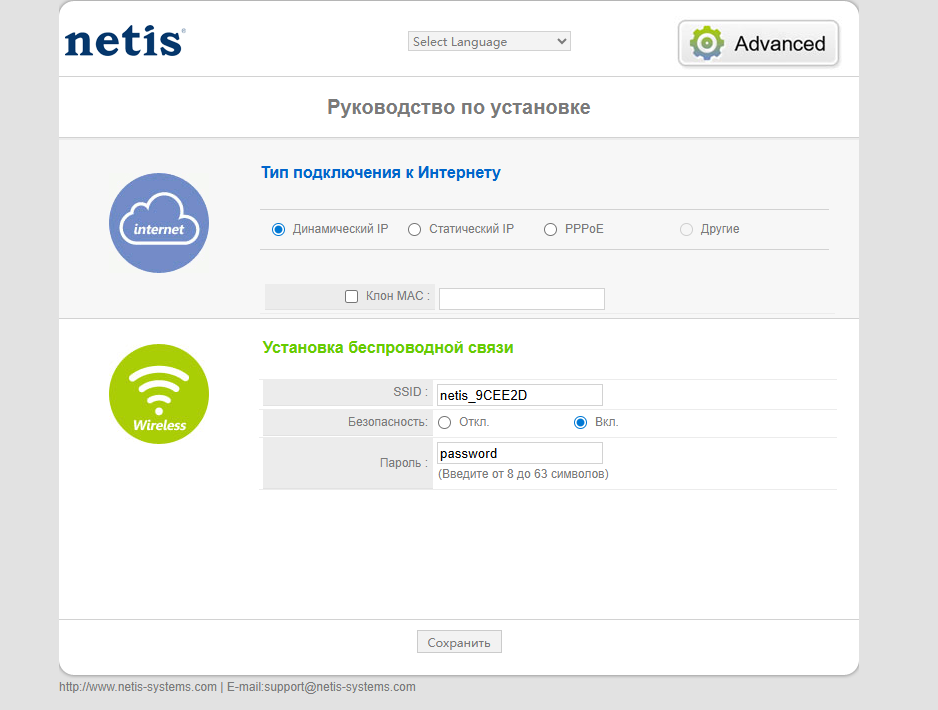The width and height of the screenshot is (938, 710).
Task: Click the Пароль password input field
Action: coord(519,453)
